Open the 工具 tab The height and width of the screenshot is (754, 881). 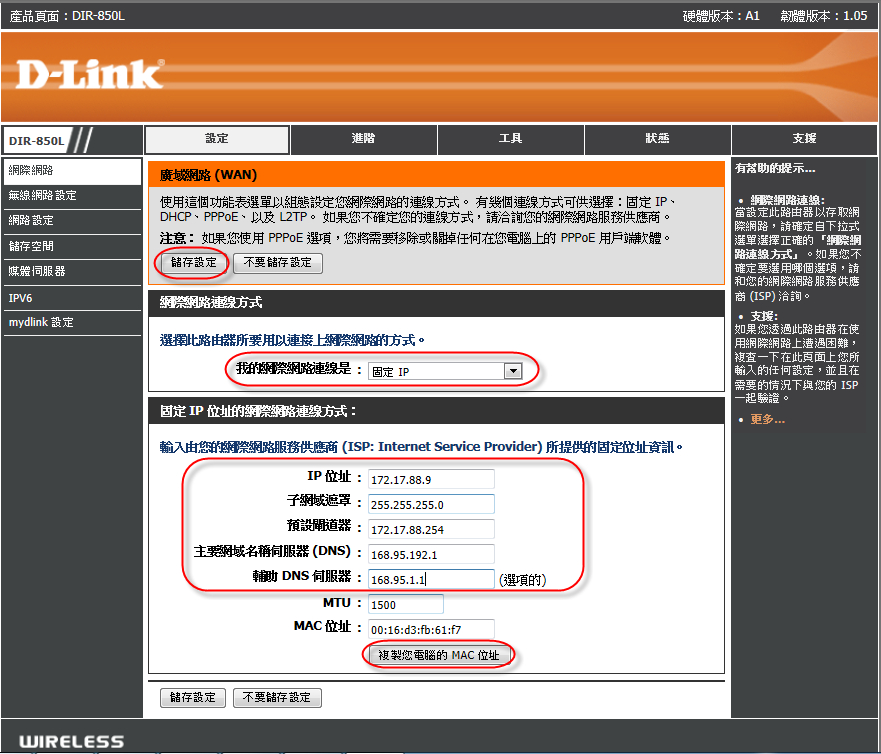(x=511, y=139)
